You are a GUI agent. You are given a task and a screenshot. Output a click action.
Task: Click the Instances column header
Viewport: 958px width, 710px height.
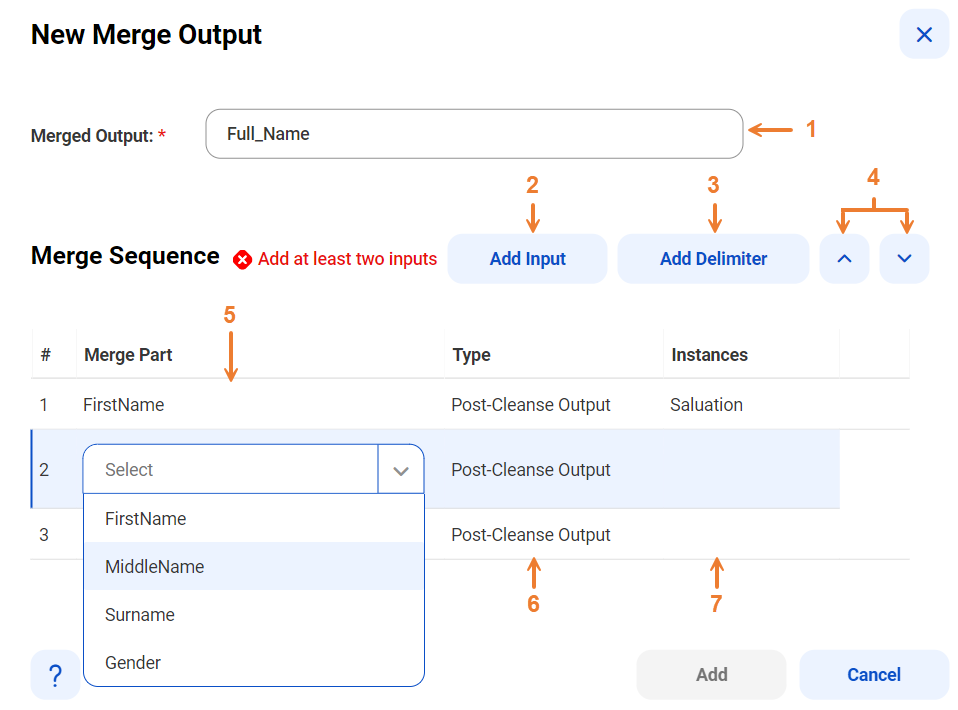pos(709,355)
